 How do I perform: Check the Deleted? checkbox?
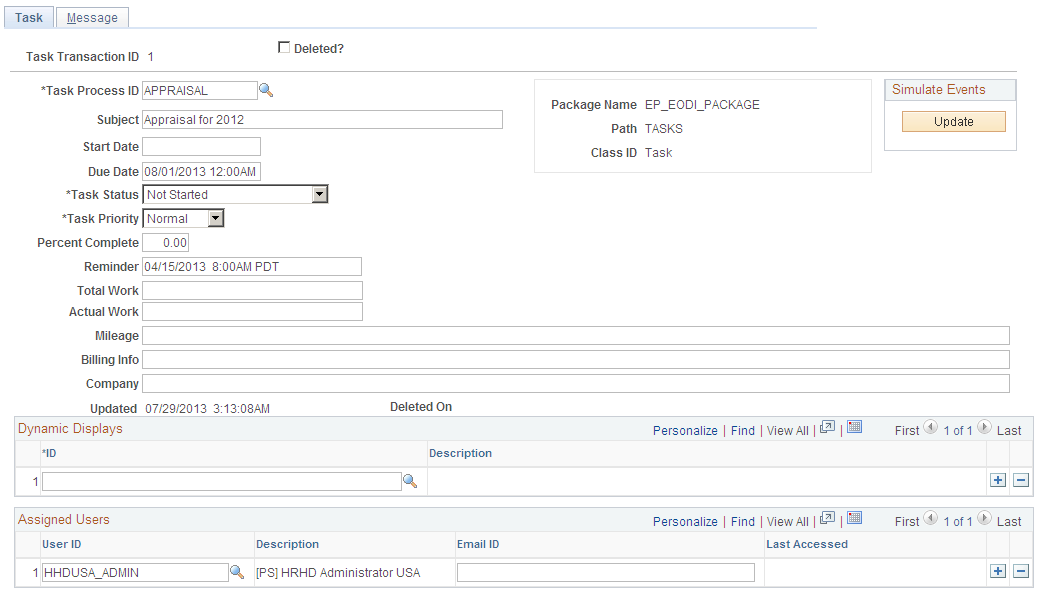click(284, 47)
